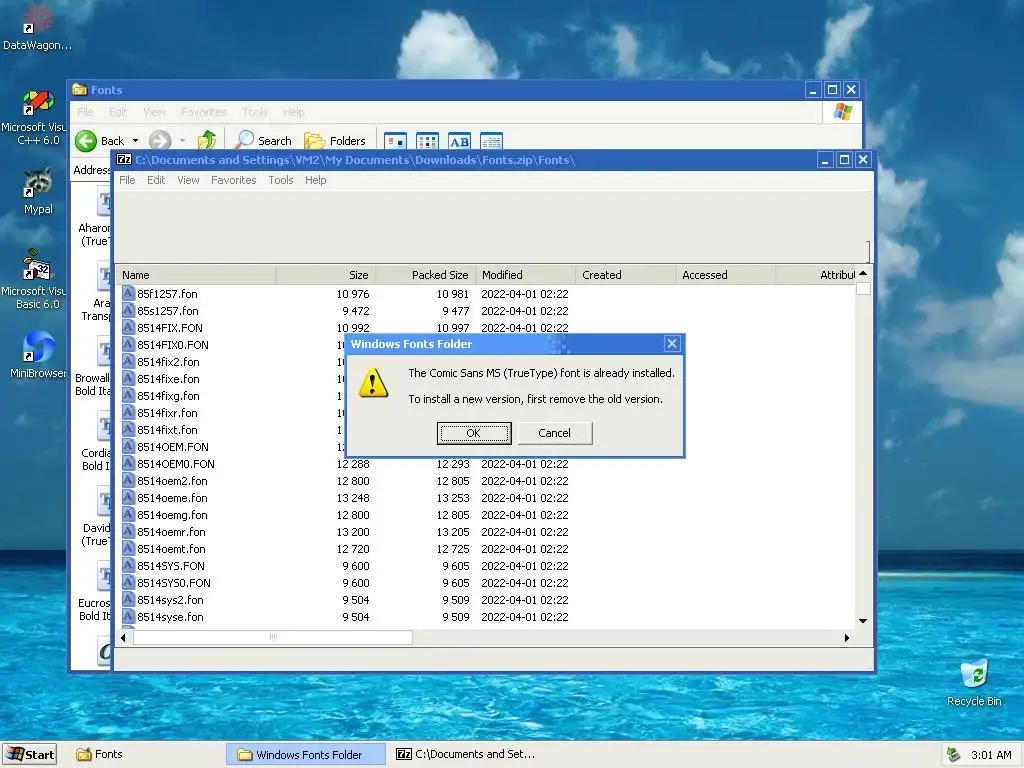Sort 7-Zip list by Name column

pos(196,275)
